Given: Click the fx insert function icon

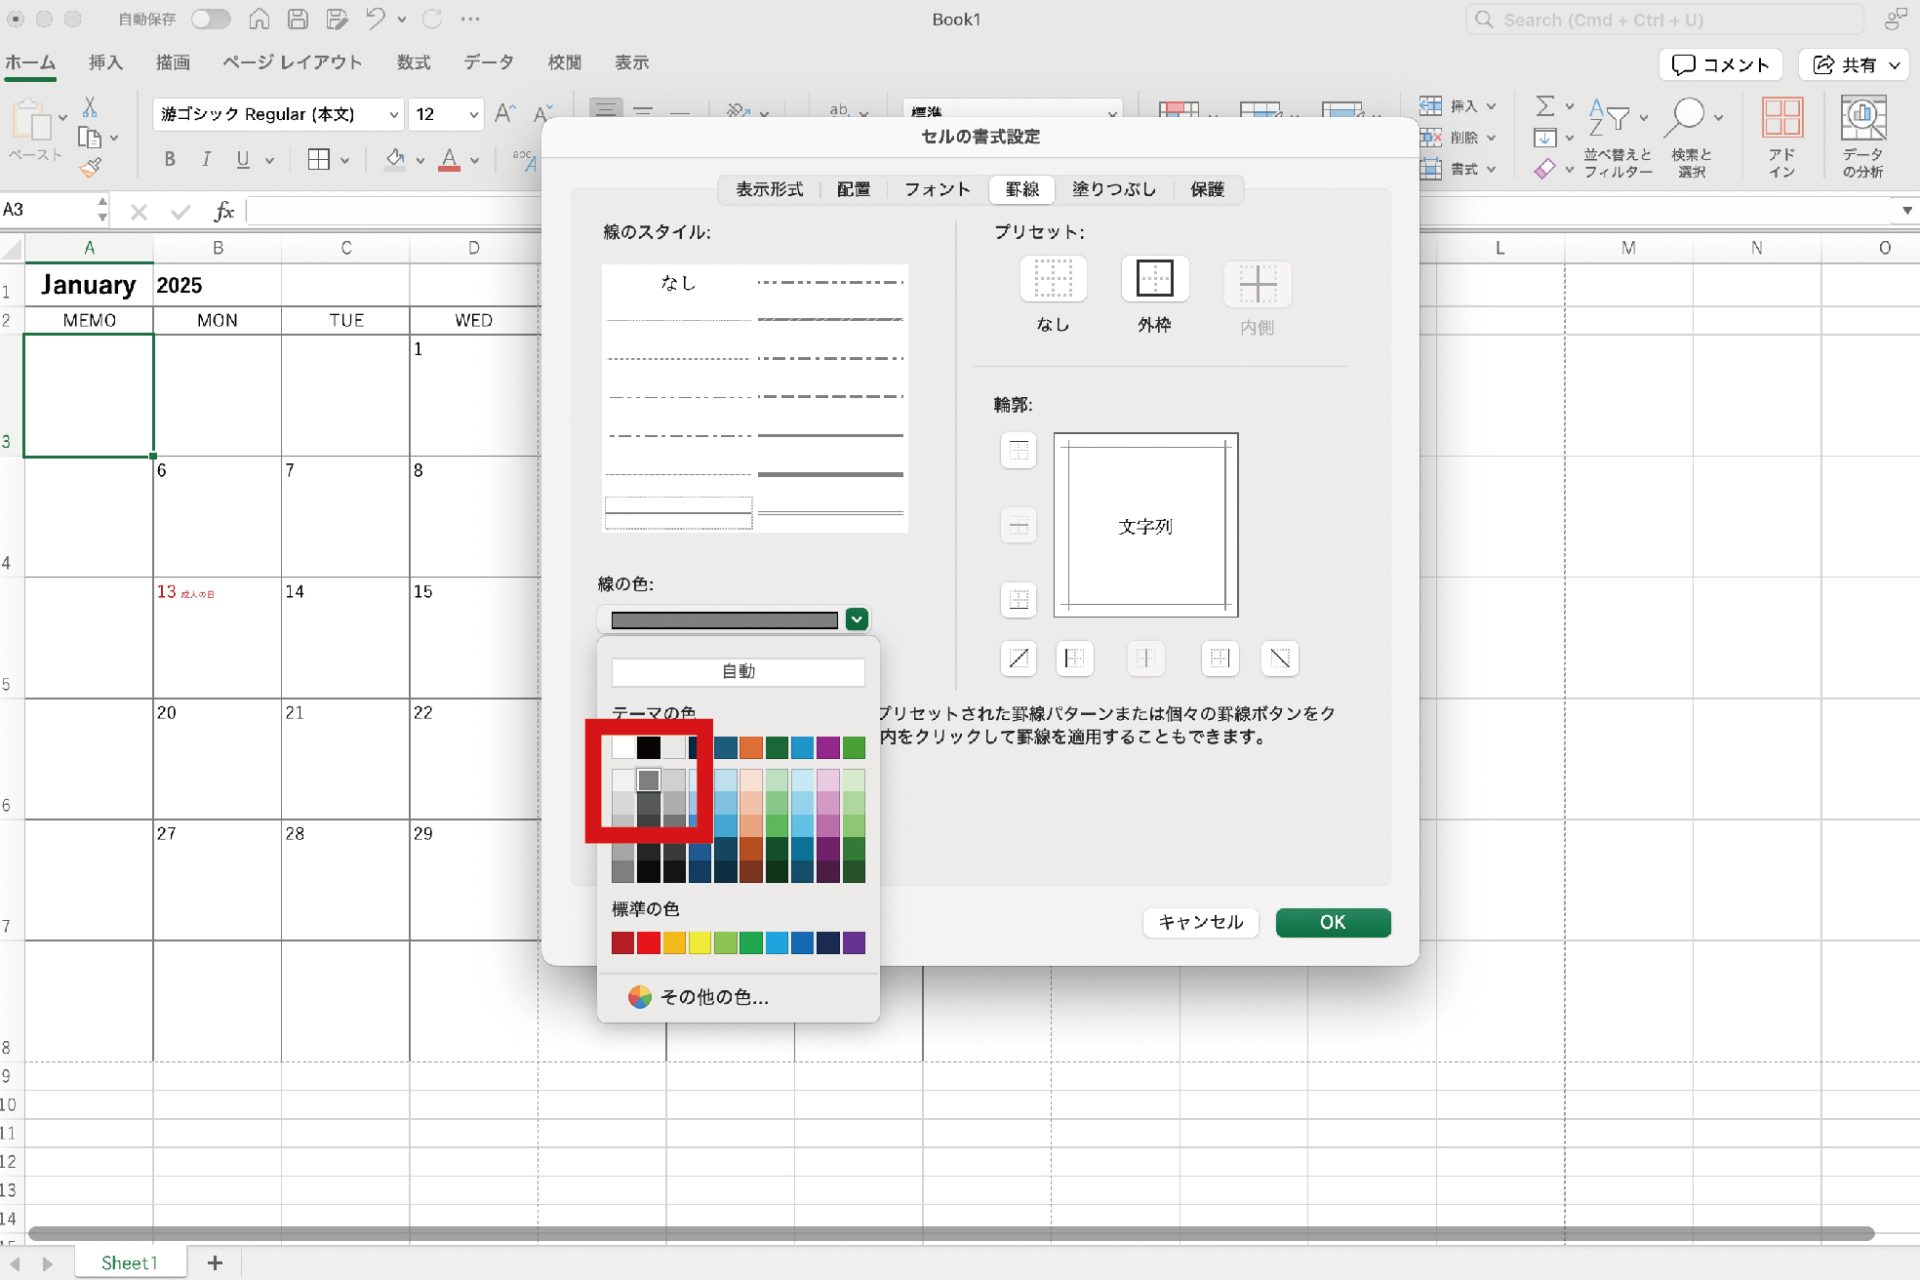Looking at the screenshot, I should pyautogui.click(x=224, y=211).
